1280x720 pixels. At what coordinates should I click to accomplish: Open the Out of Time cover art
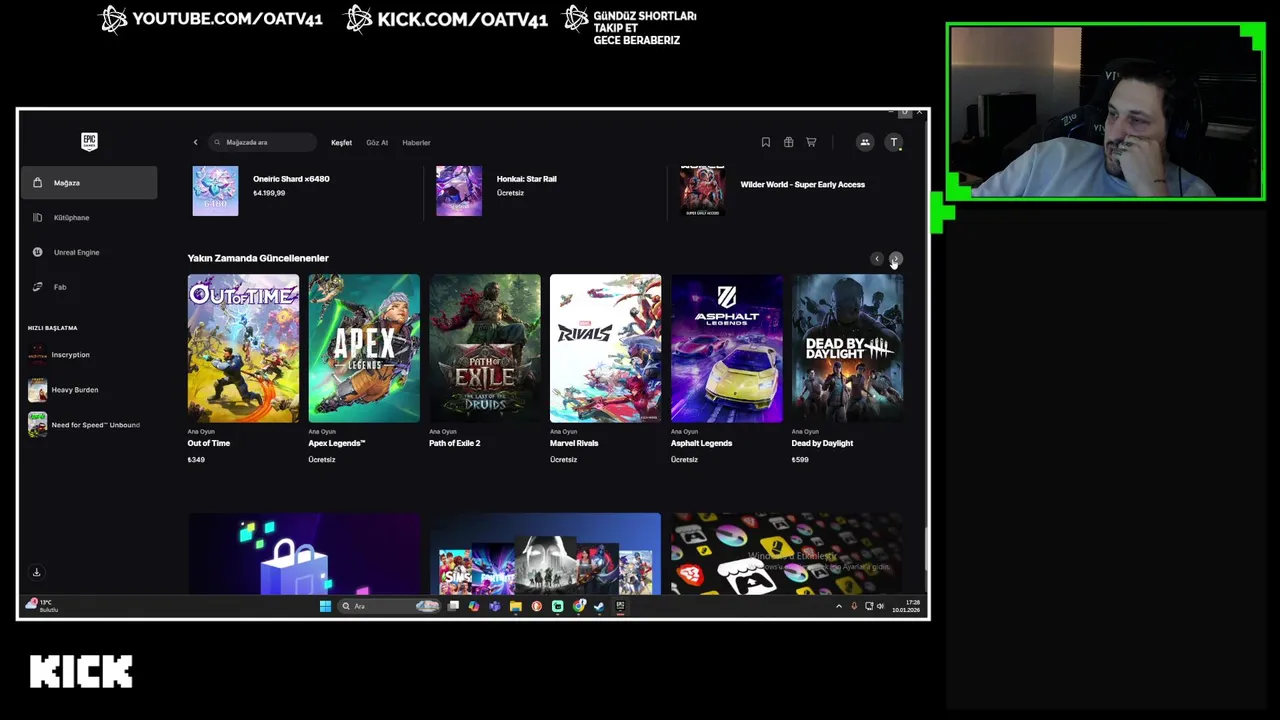[x=243, y=348]
